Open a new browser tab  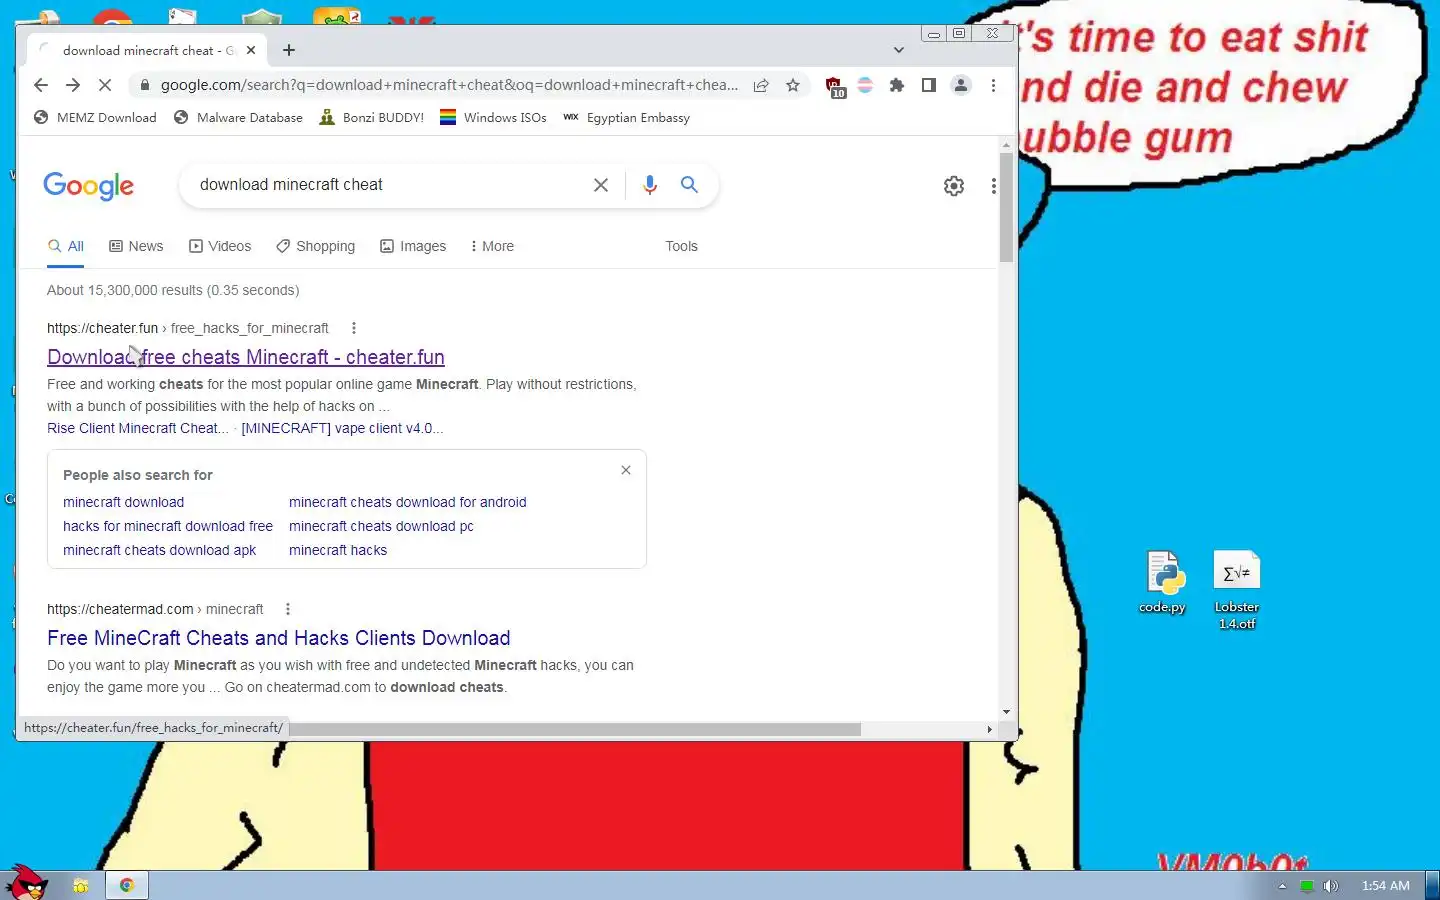(288, 50)
